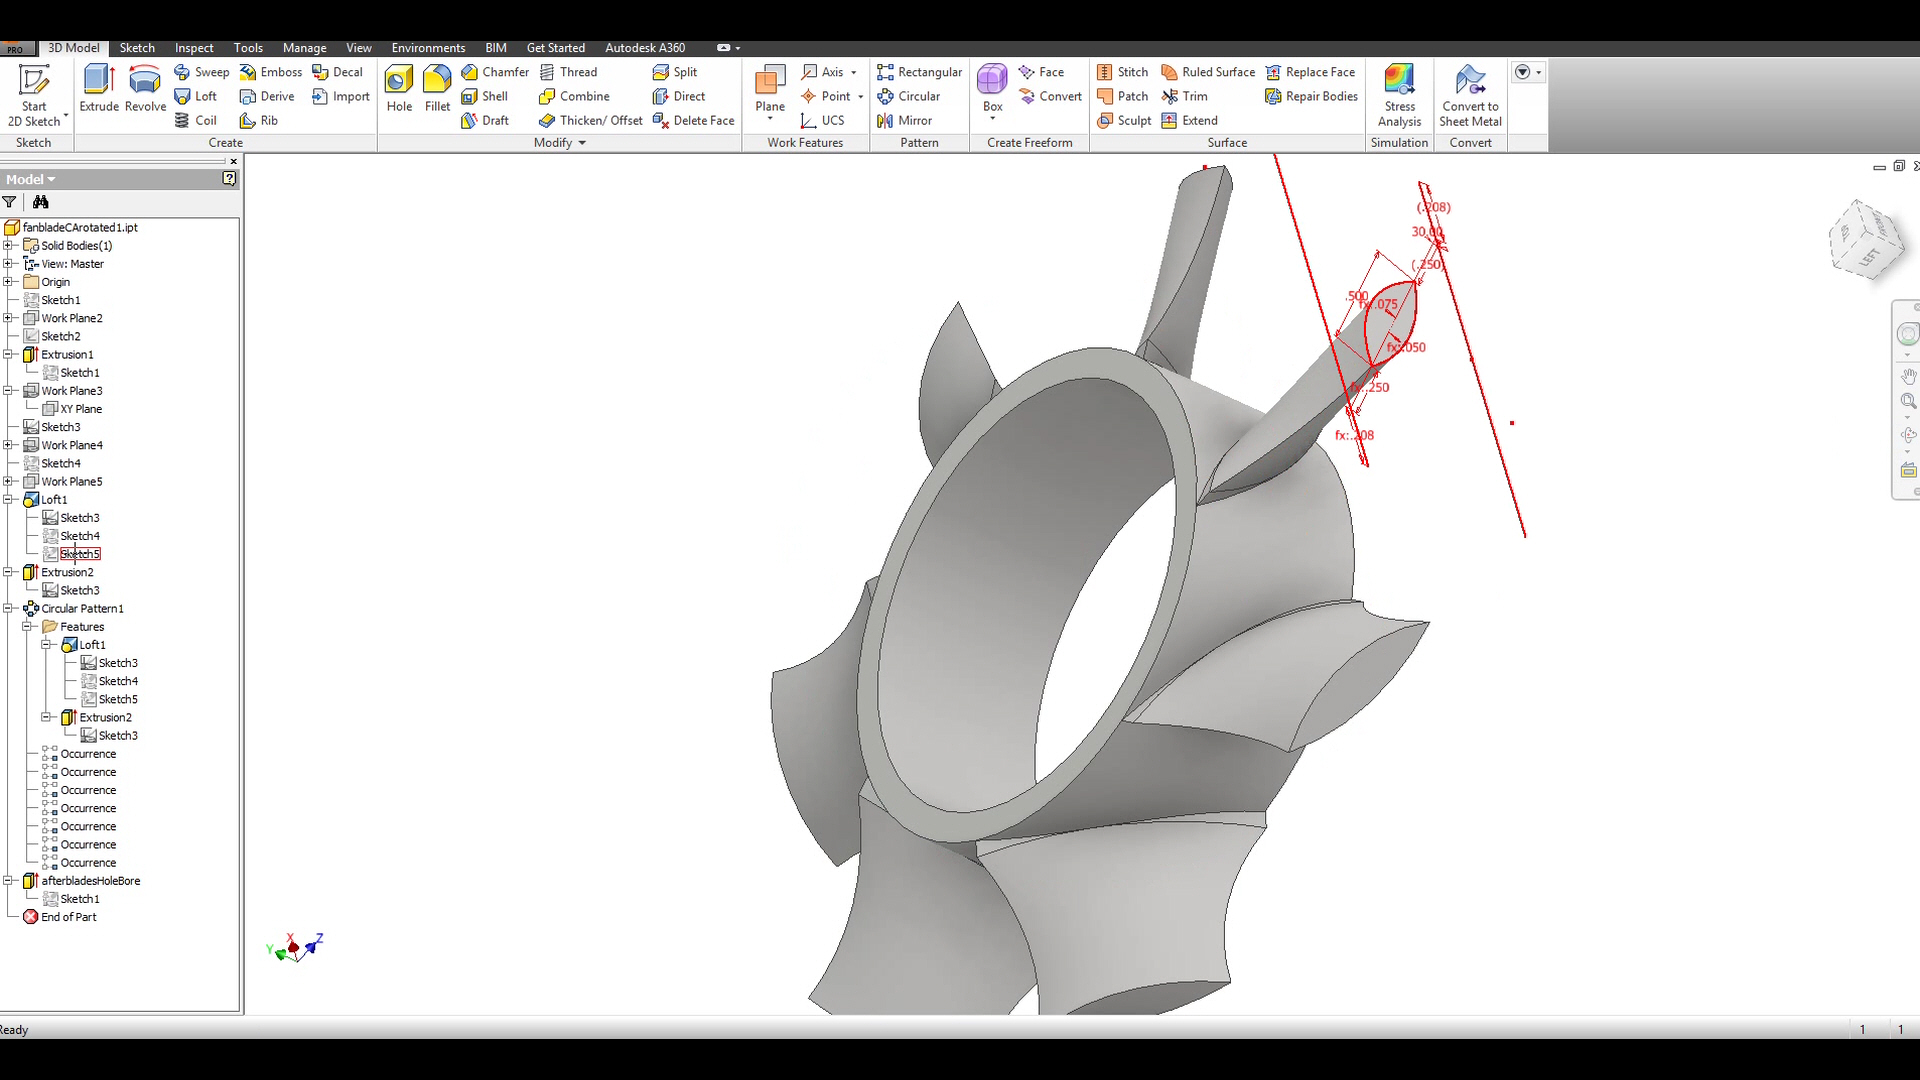Open Stress Analysis simulation
This screenshot has height=1080, width=1920.
(x=1399, y=96)
